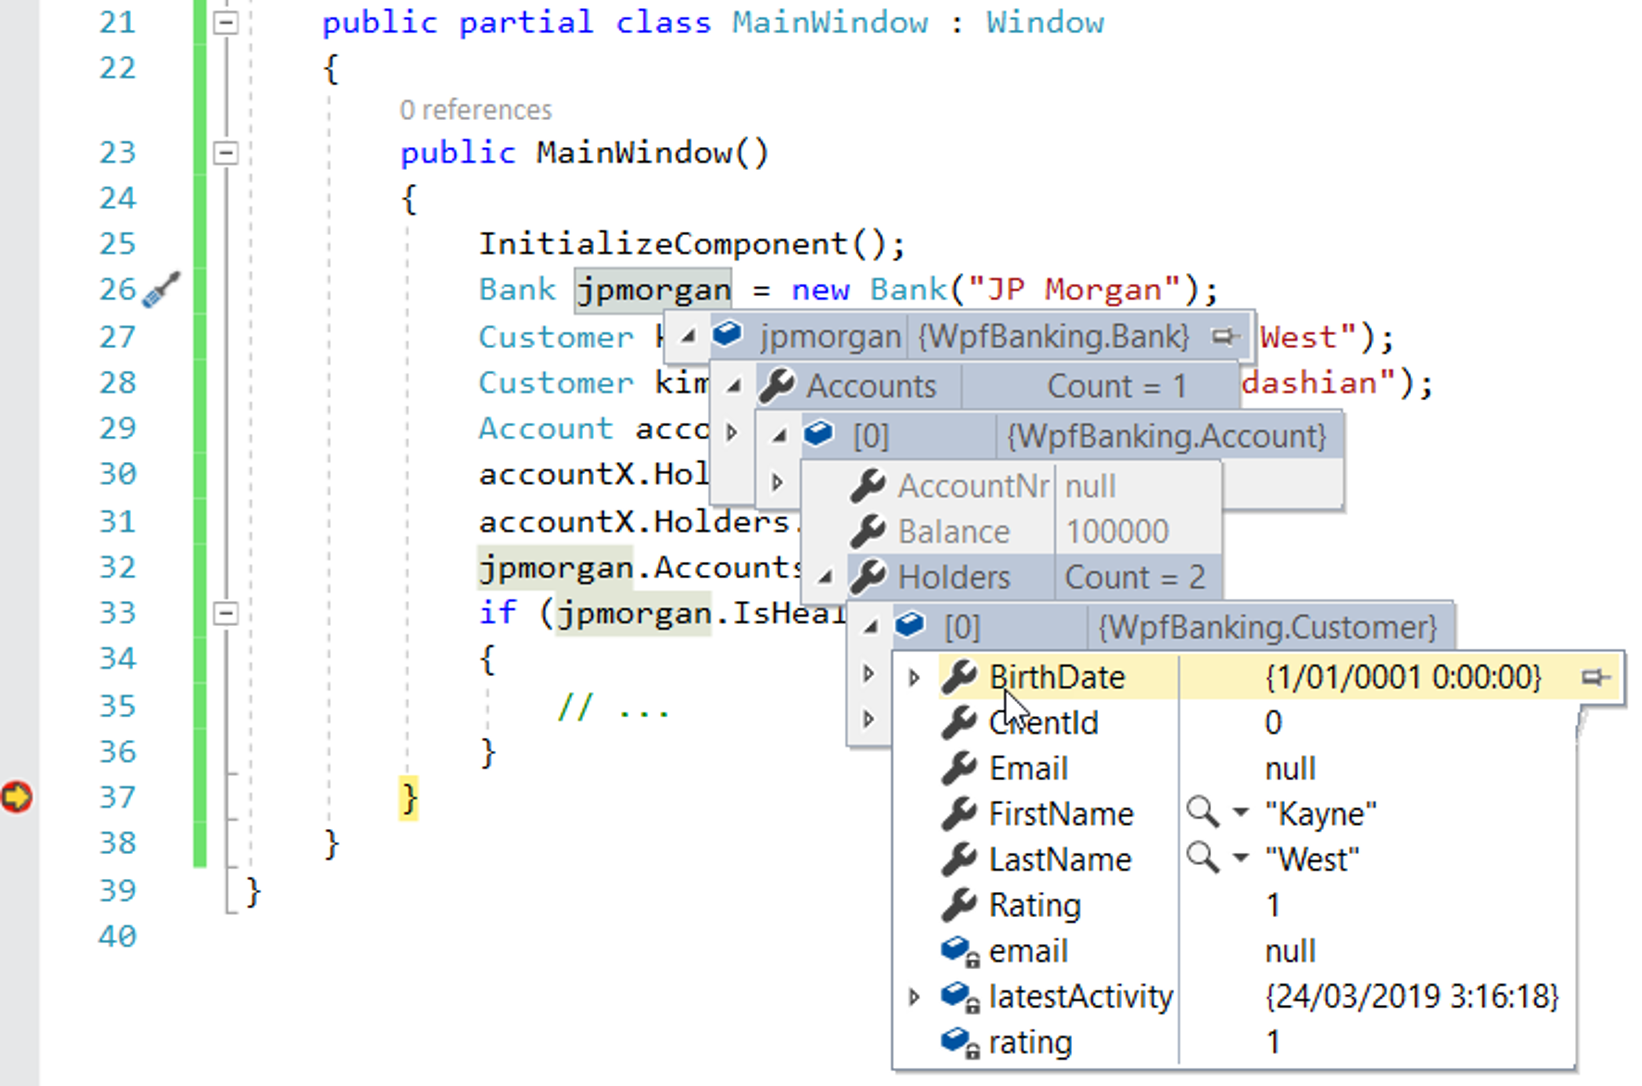This screenshot has height=1086, width=1642.
Task: Collapse the if block at line 33
Action: coord(227,613)
